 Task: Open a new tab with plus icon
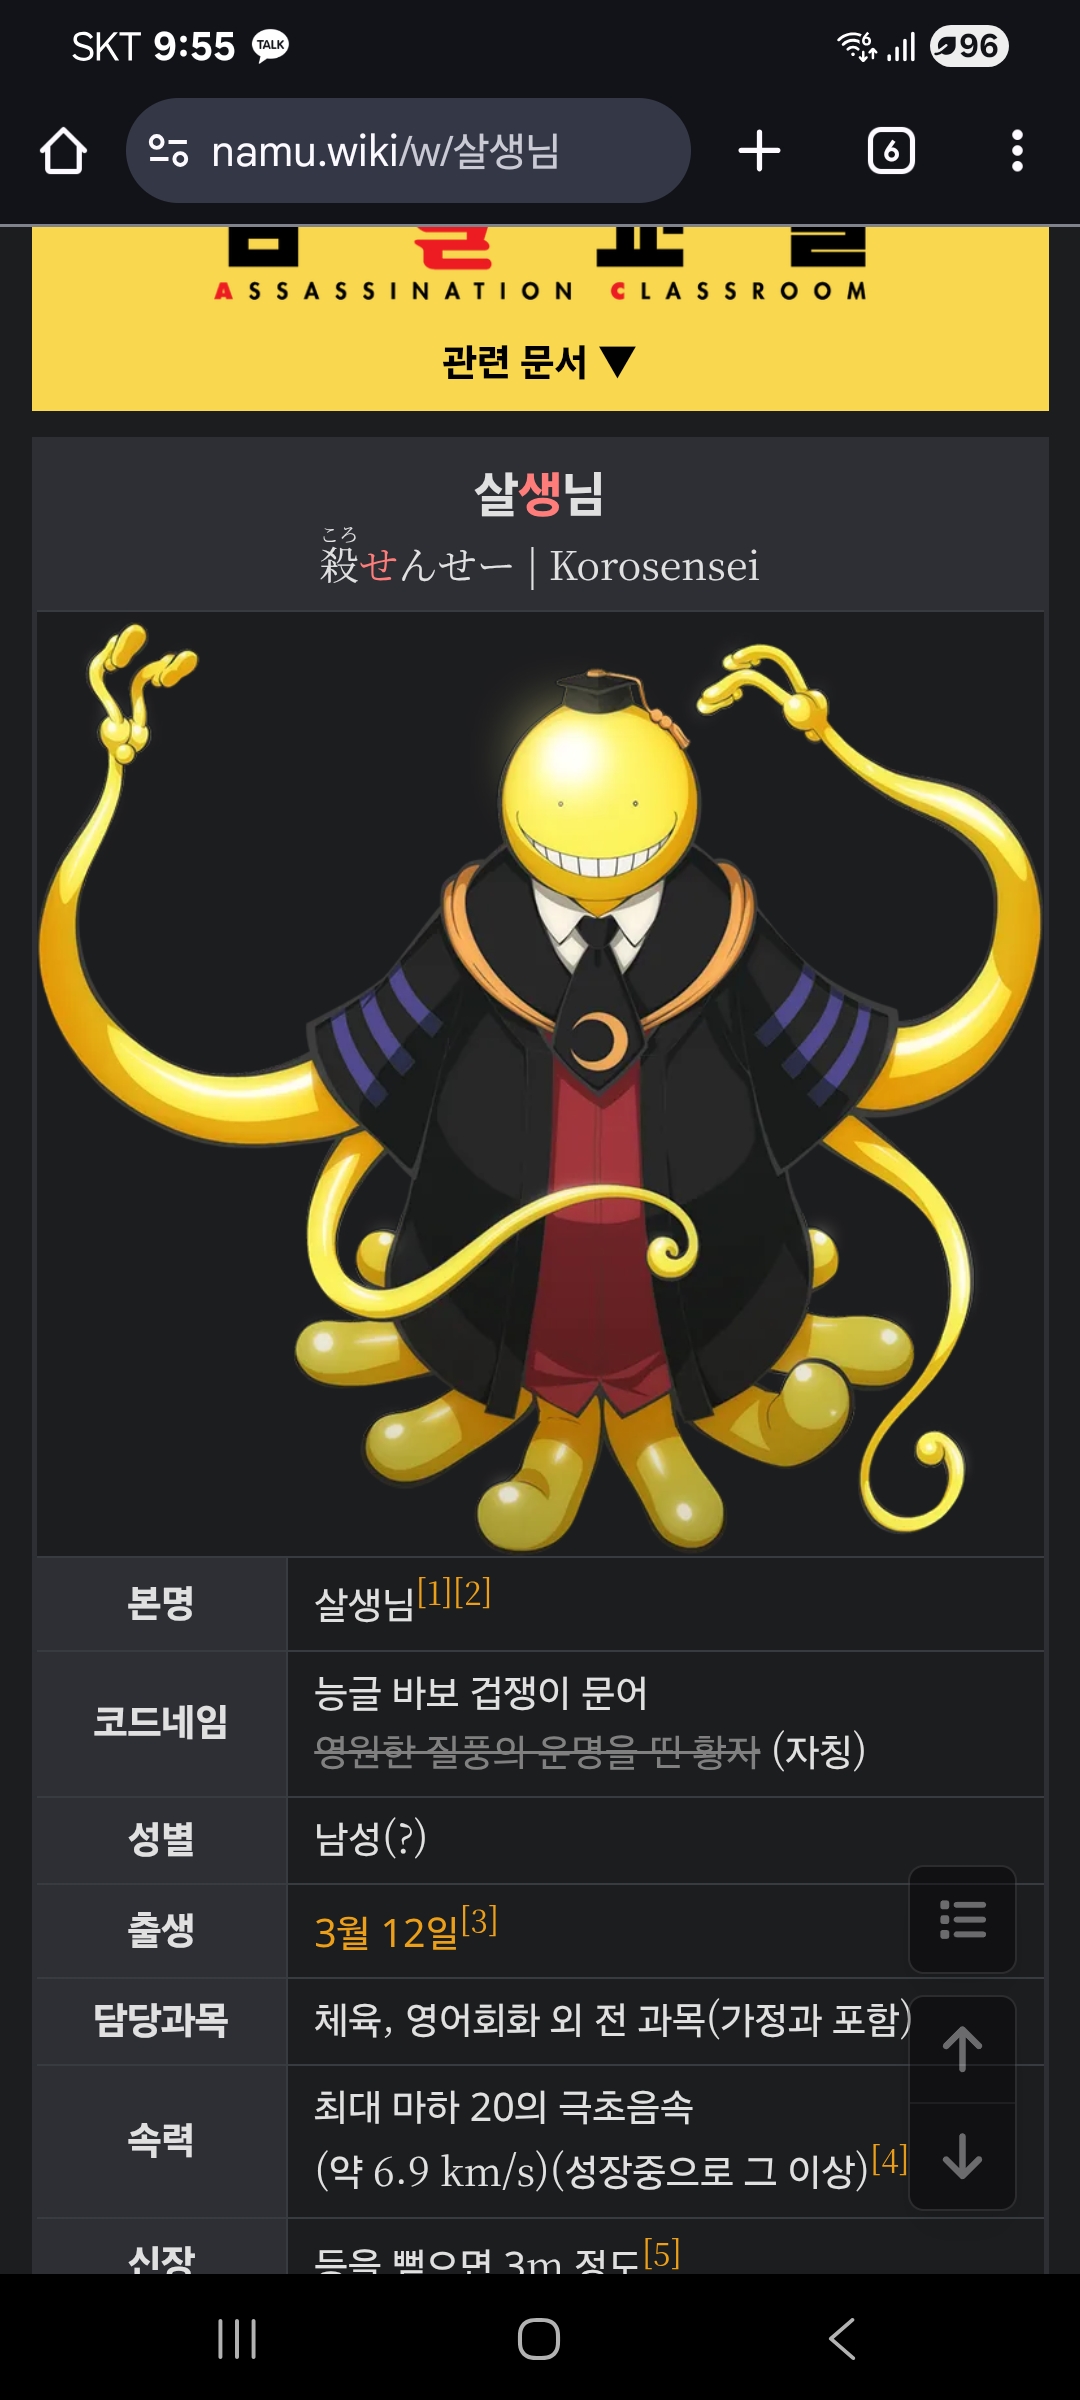point(759,151)
